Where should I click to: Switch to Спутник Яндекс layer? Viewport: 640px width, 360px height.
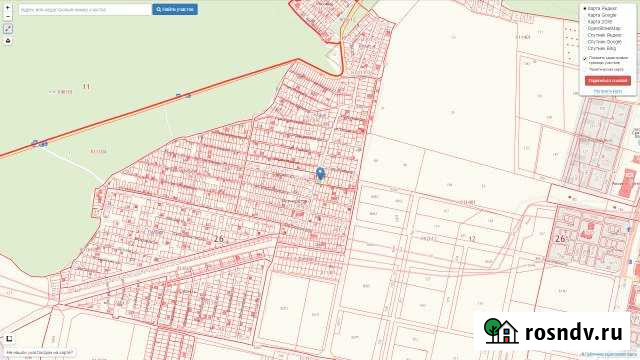[x=604, y=35]
